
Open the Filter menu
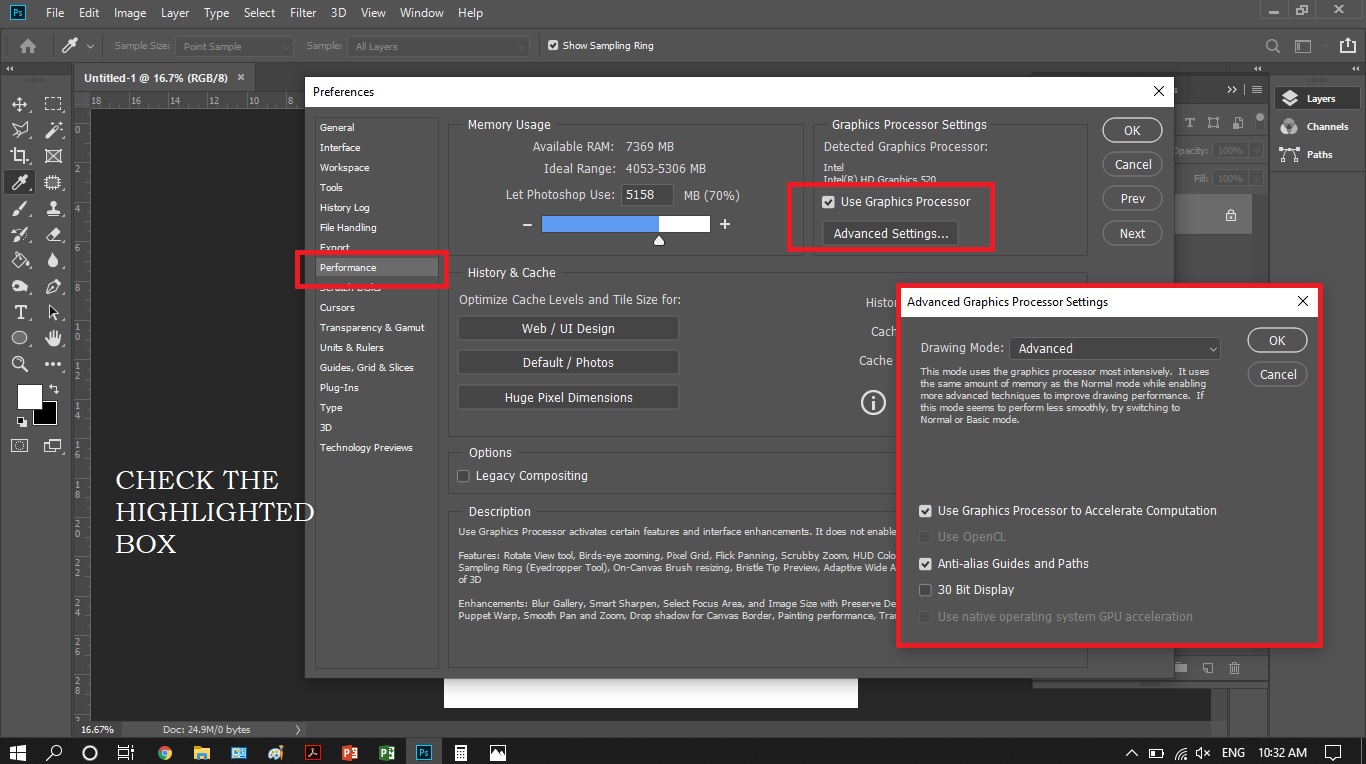coord(303,13)
